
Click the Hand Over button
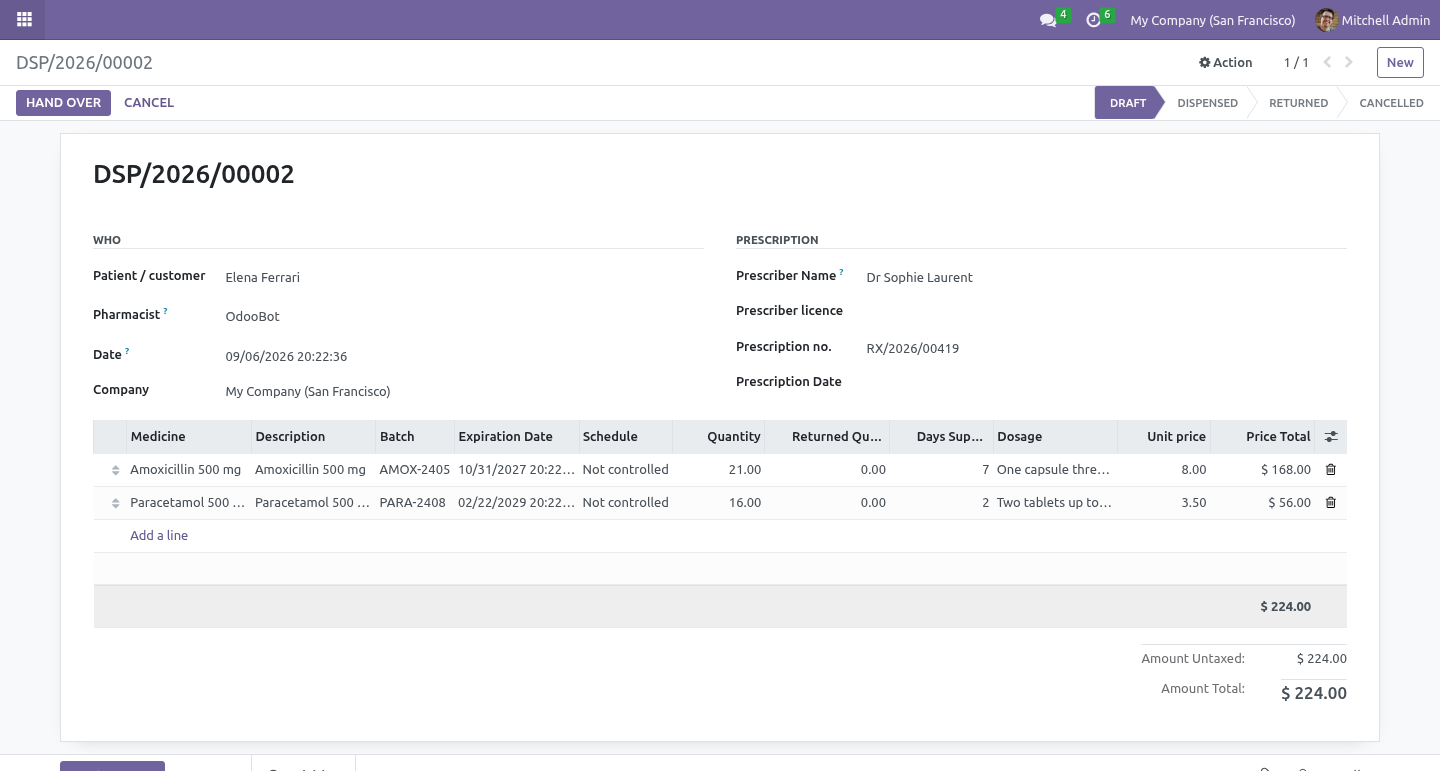63,103
